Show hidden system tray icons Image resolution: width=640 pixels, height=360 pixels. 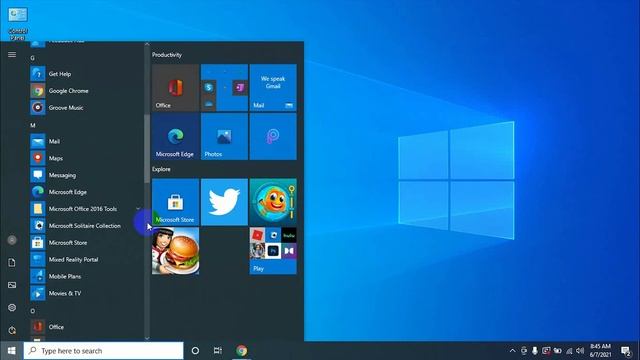click(512, 351)
